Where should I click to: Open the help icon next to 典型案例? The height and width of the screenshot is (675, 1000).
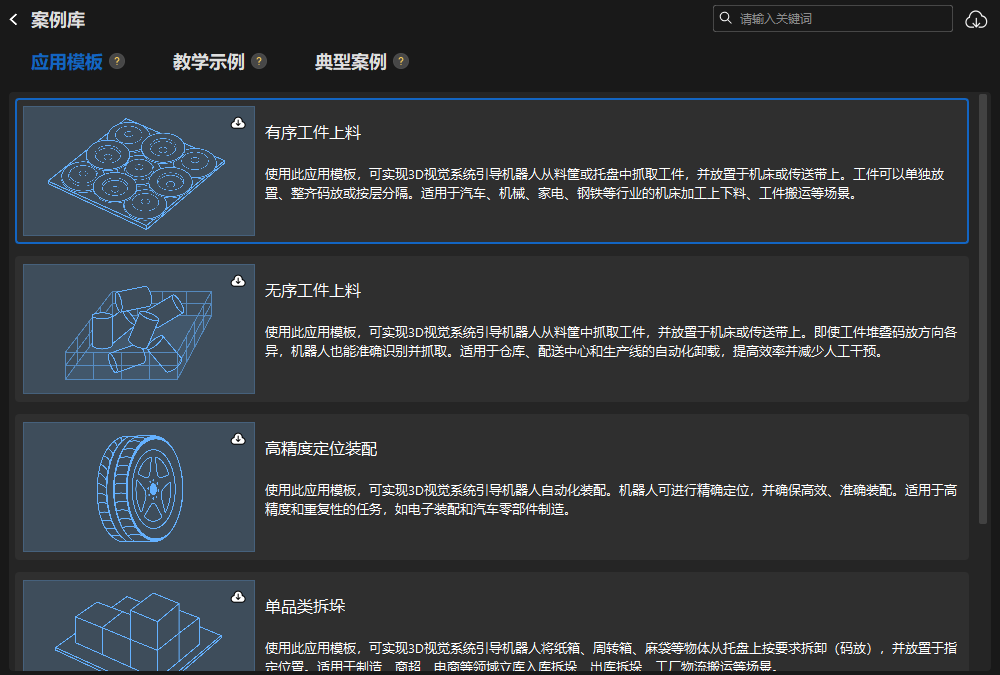click(x=401, y=61)
